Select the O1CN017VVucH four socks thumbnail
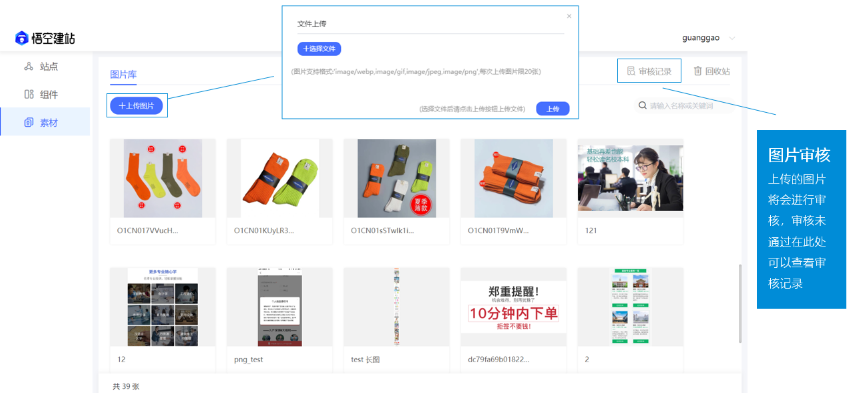The width and height of the screenshot is (849, 394). [x=163, y=179]
